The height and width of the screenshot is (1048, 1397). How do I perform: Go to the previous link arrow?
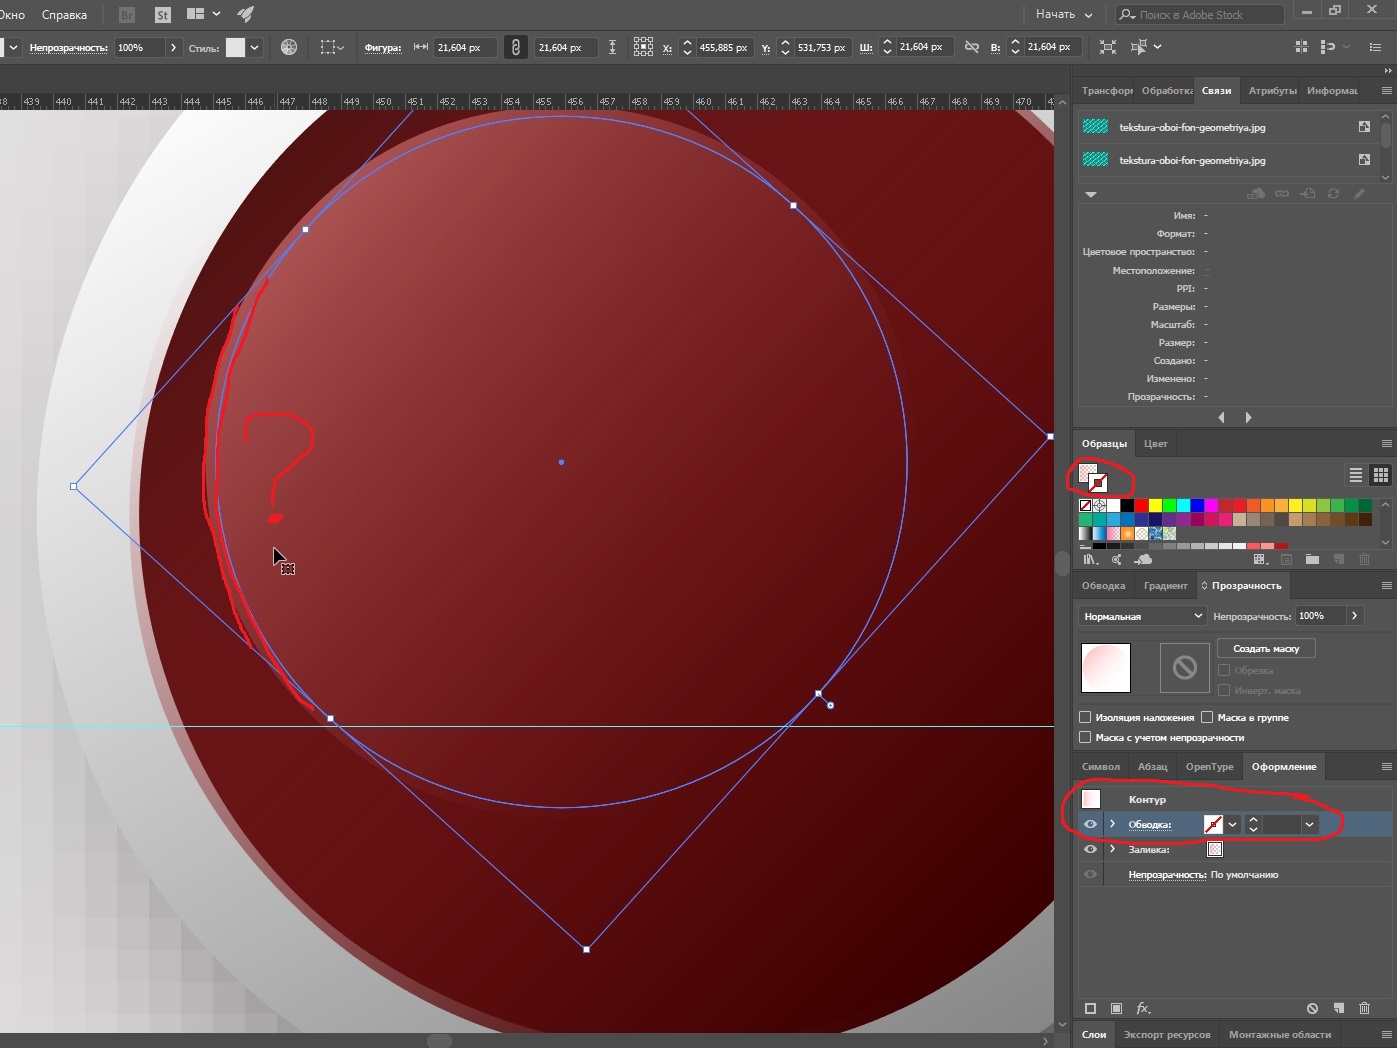point(1221,418)
